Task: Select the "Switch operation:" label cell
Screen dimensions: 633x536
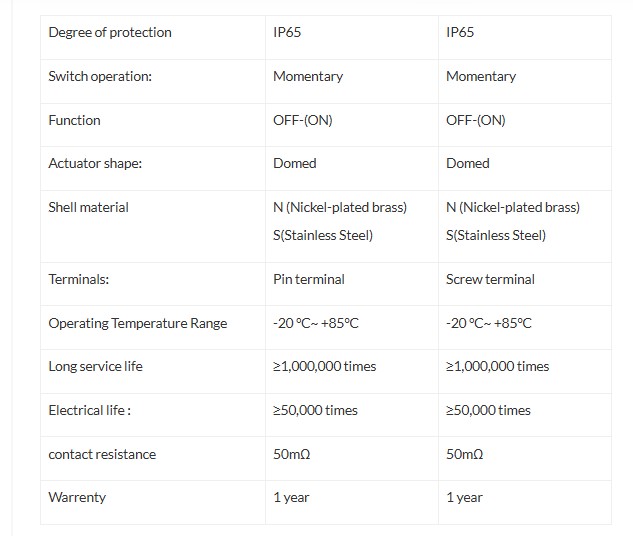Action: click(x=100, y=76)
